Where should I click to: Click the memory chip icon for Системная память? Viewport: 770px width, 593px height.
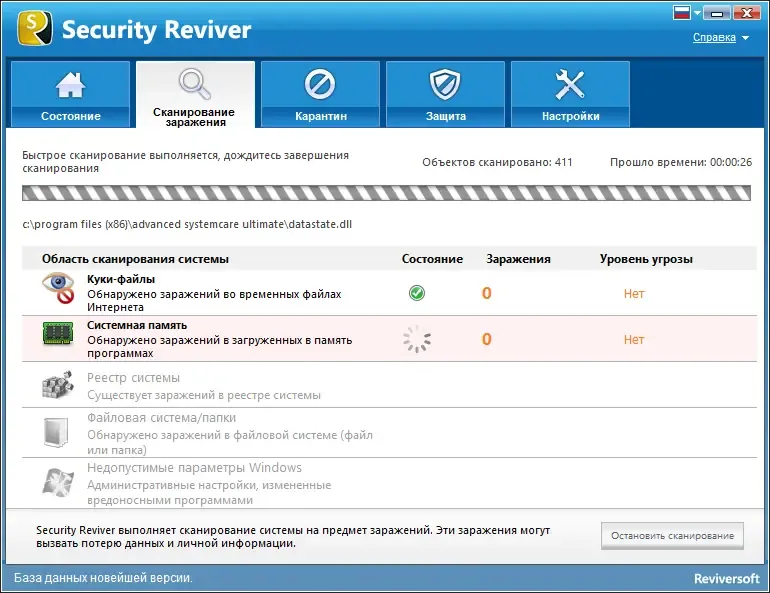coord(58,333)
